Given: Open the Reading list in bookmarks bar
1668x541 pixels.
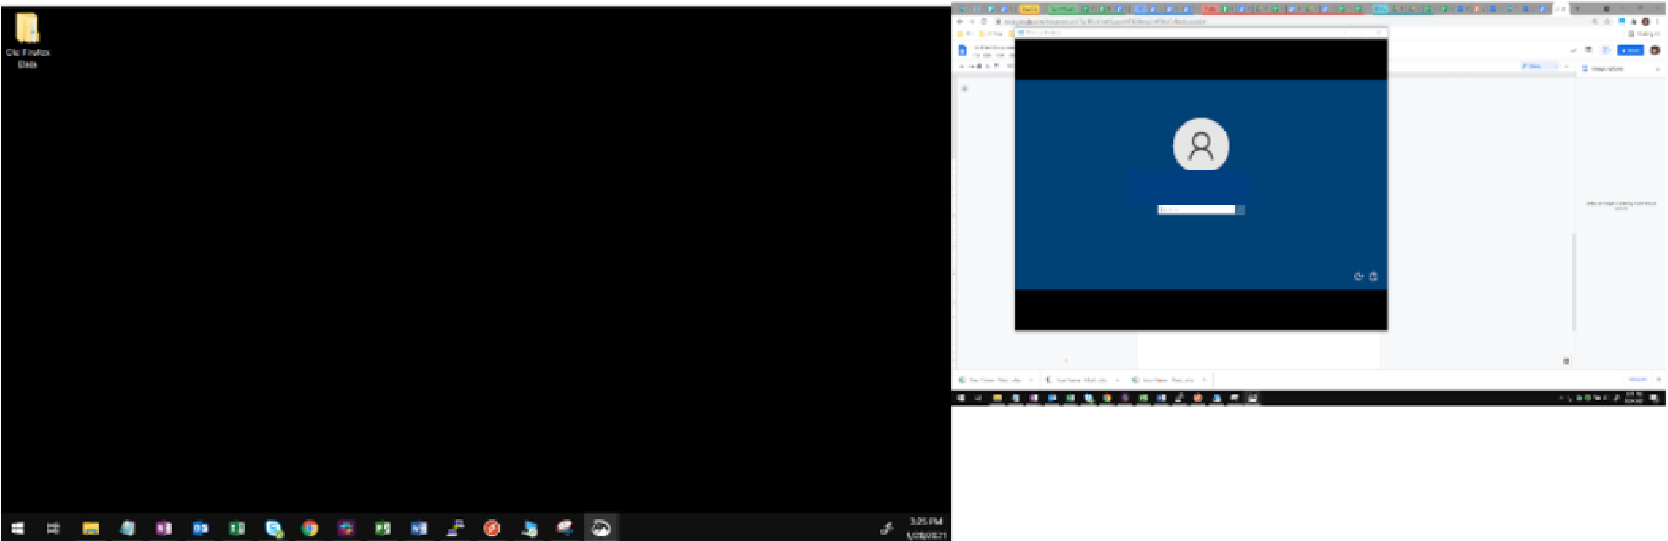Looking at the screenshot, I should (x=1645, y=33).
